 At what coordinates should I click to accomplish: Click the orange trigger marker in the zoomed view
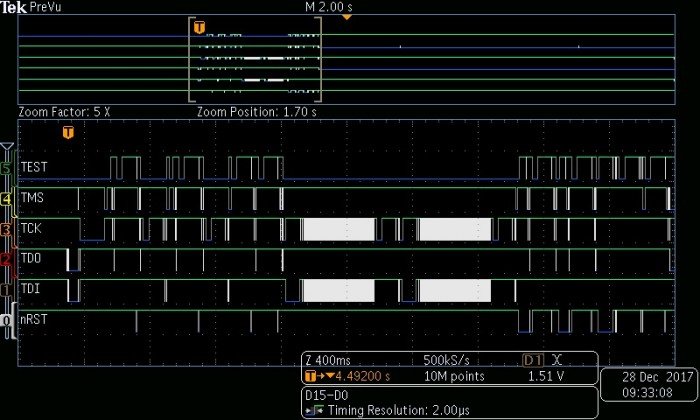coord(68,132)
